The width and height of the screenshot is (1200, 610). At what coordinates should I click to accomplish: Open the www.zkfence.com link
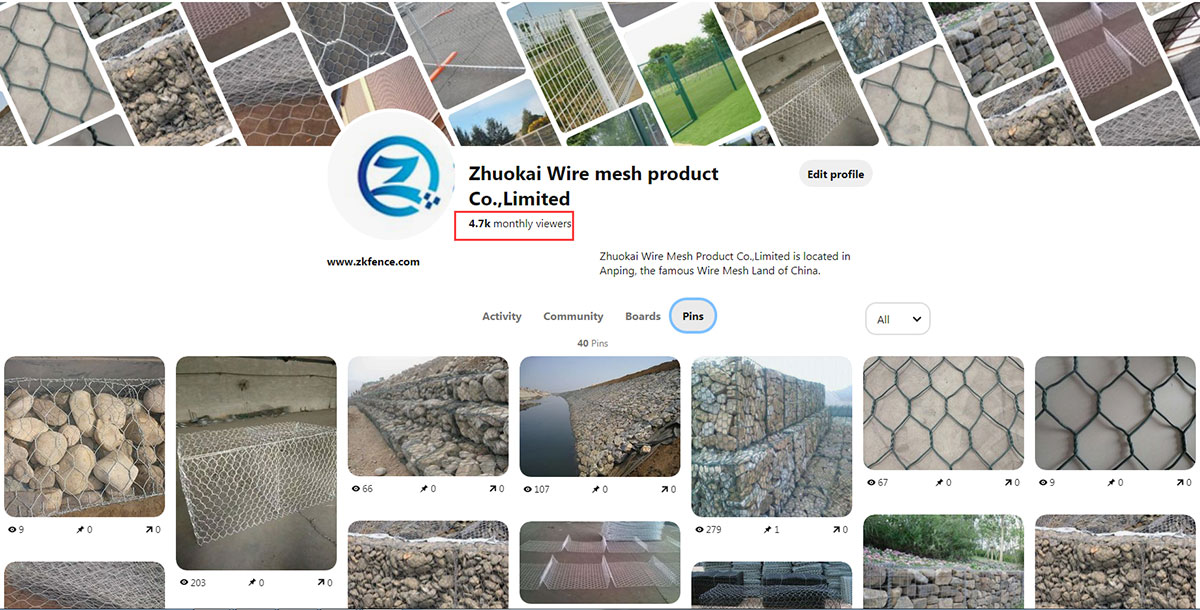tap(373, 262)
